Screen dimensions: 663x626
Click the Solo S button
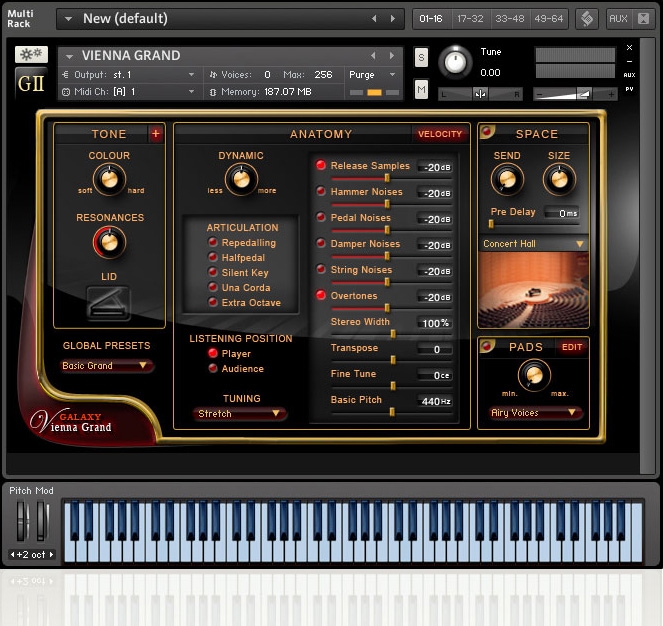click(x=421, y=58)
